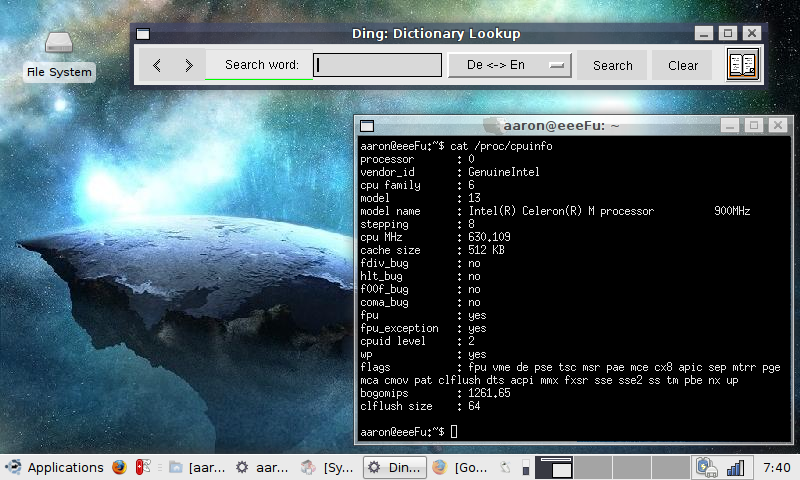Image resolution: width=800 pixels, height=480 pixels.
Task: Focus the Search word input field
Action: [377, 65]
